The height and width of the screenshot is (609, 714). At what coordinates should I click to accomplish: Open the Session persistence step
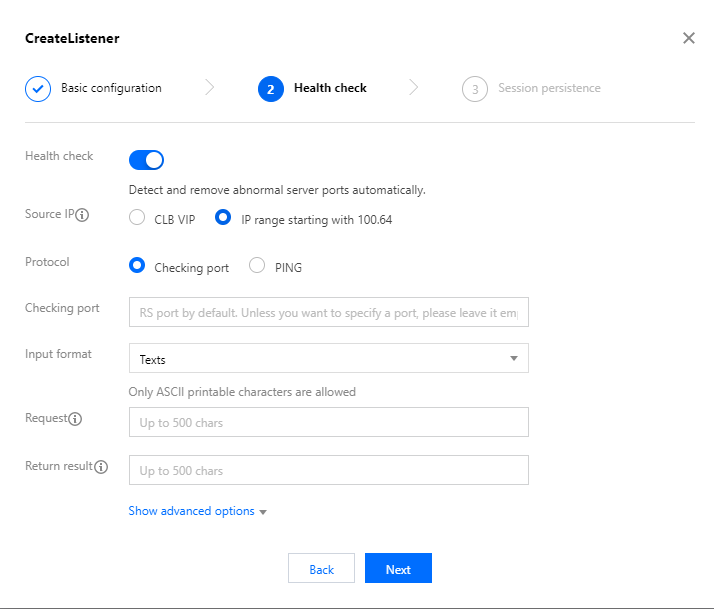pyautogui.click(x=549, y=88)
